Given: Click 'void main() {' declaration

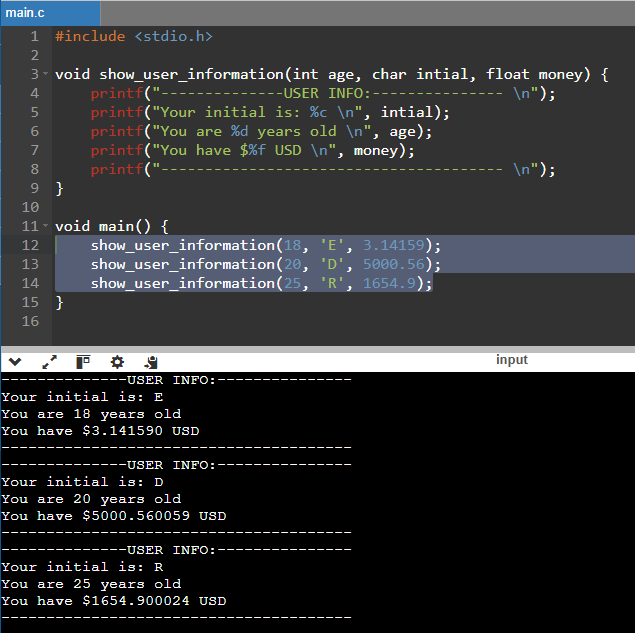Looking at the screenshot, I should click(x=112, y=226).
